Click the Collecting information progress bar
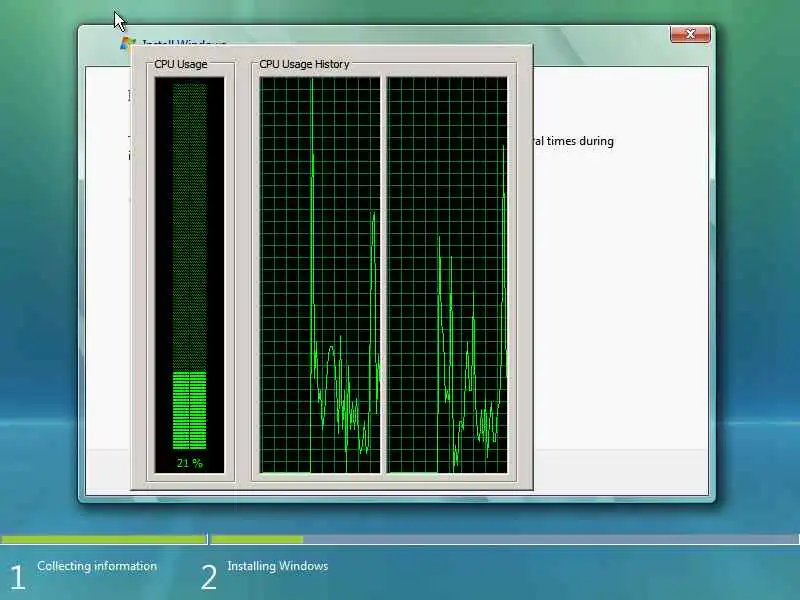This screenshot has width=800, height=600. click(x=104, y=539)
